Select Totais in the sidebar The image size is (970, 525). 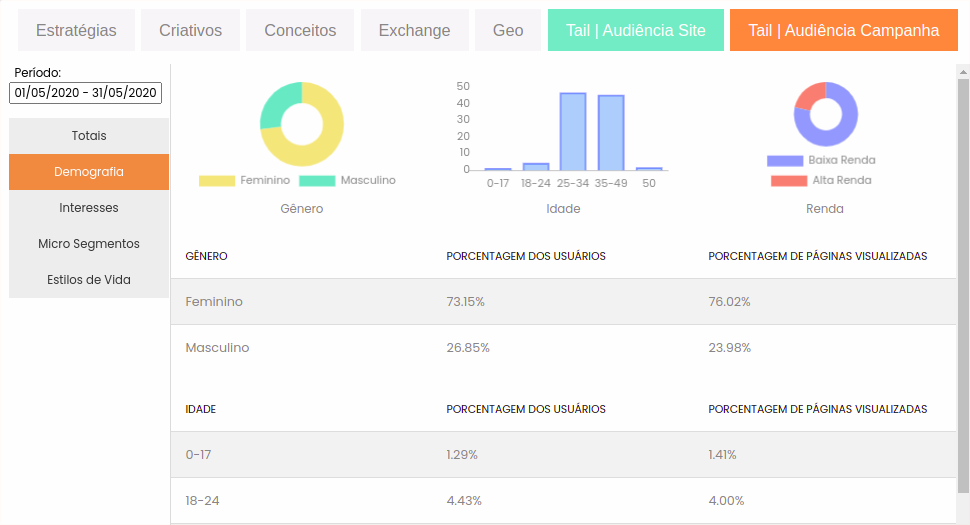[x=89, y=136]
